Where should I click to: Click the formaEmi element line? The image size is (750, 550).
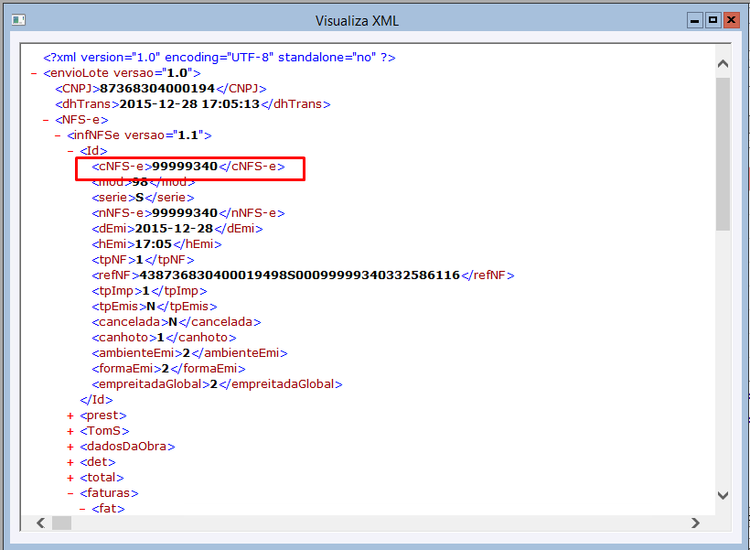(168, 368)
